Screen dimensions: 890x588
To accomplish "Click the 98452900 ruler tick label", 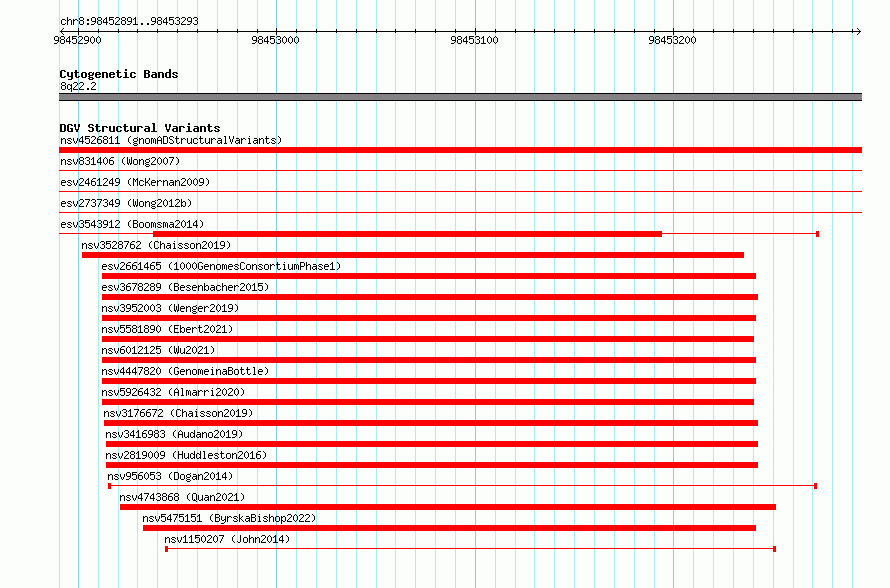I will [x=77, y=40].
